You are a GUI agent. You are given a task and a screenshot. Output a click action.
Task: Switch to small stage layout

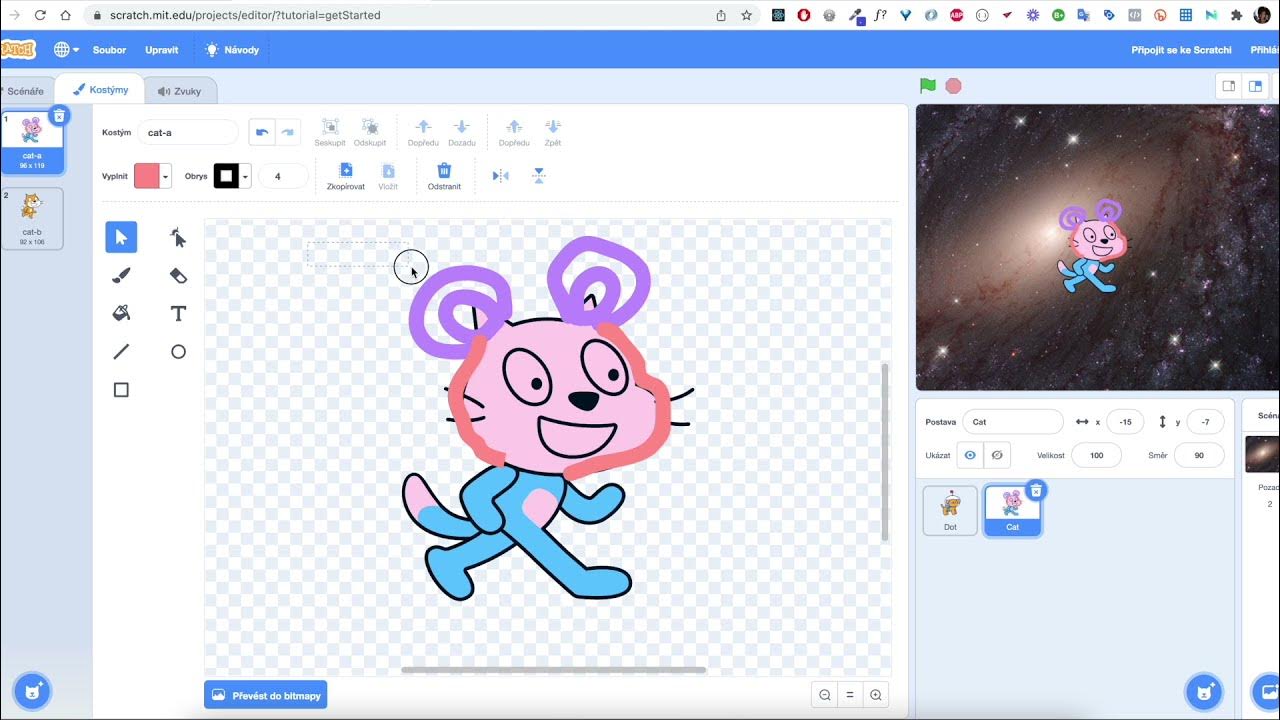[x=1229, y=86]
